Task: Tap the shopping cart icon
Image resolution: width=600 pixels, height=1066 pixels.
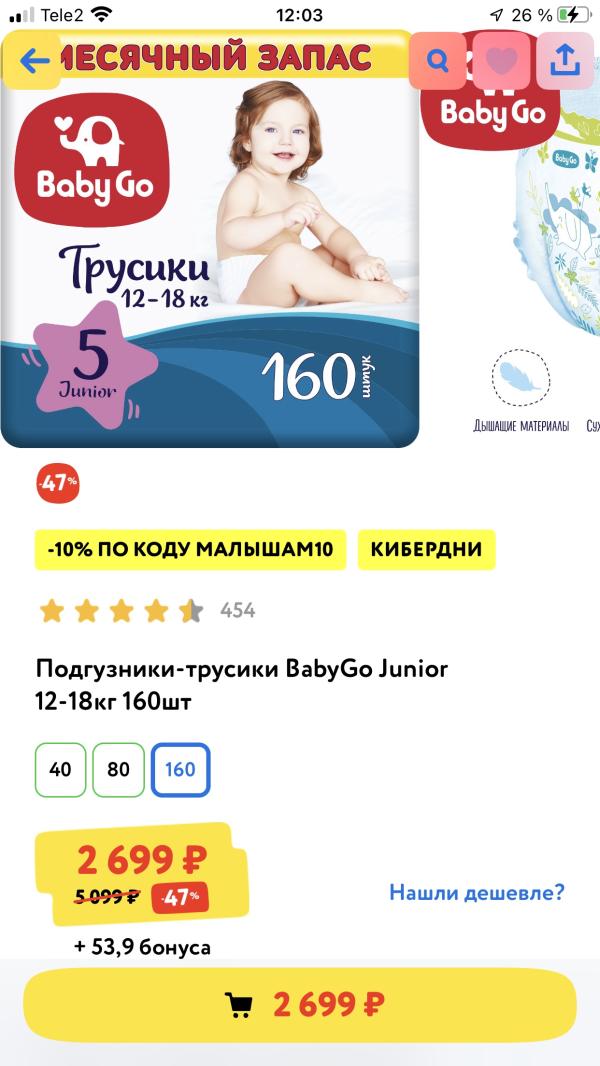Action: [x=238, y=1003]
